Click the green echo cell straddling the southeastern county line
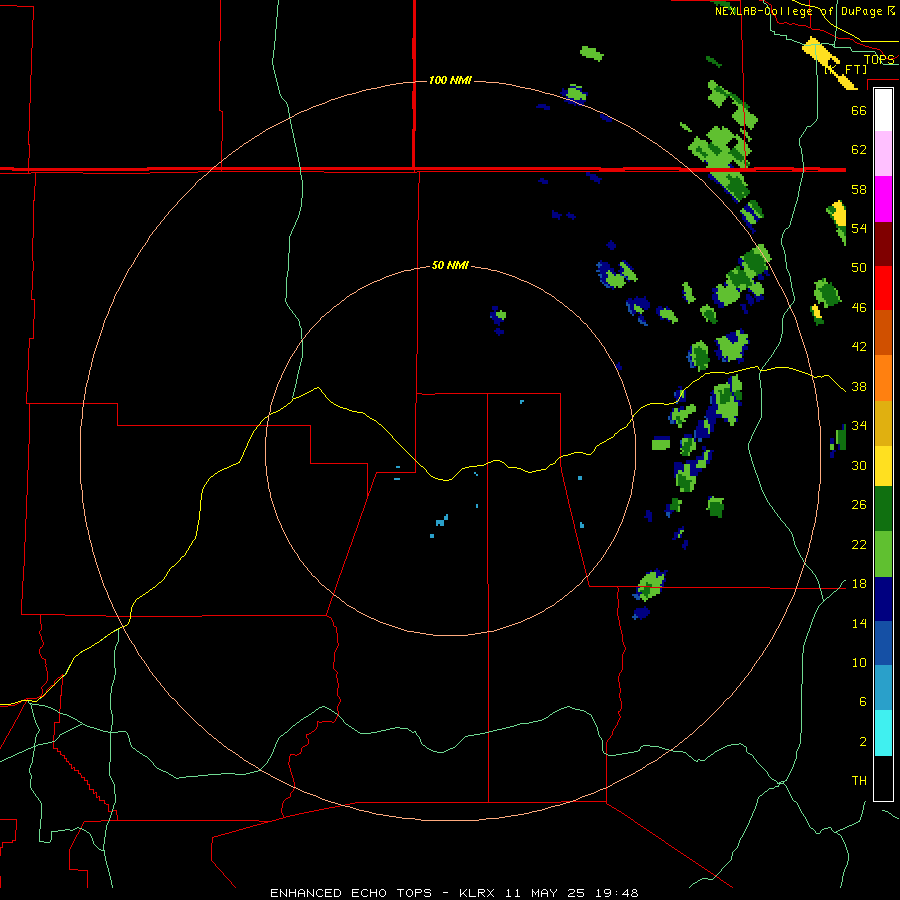The height and width of the screenshot is (900, 900). [650, 585]
